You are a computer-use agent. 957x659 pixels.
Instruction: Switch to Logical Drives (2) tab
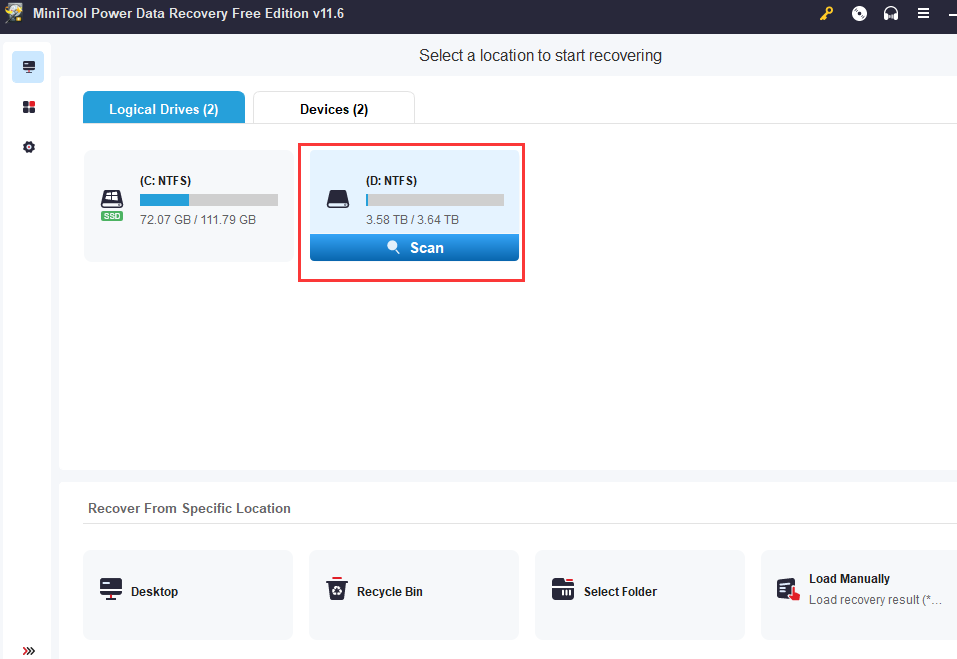click(164, 107)
